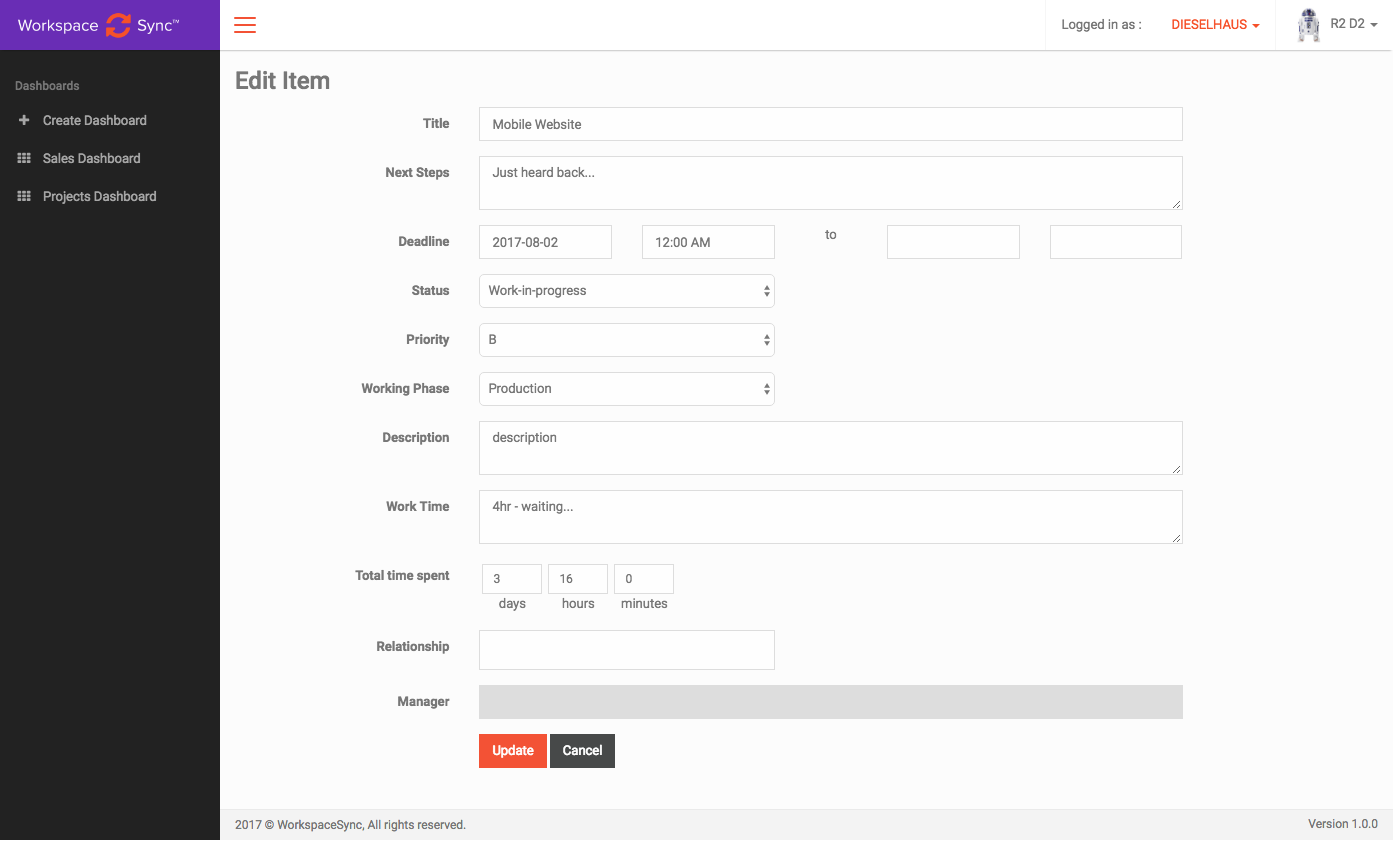Open the Sales Dashboard menu item

(91, 158)
